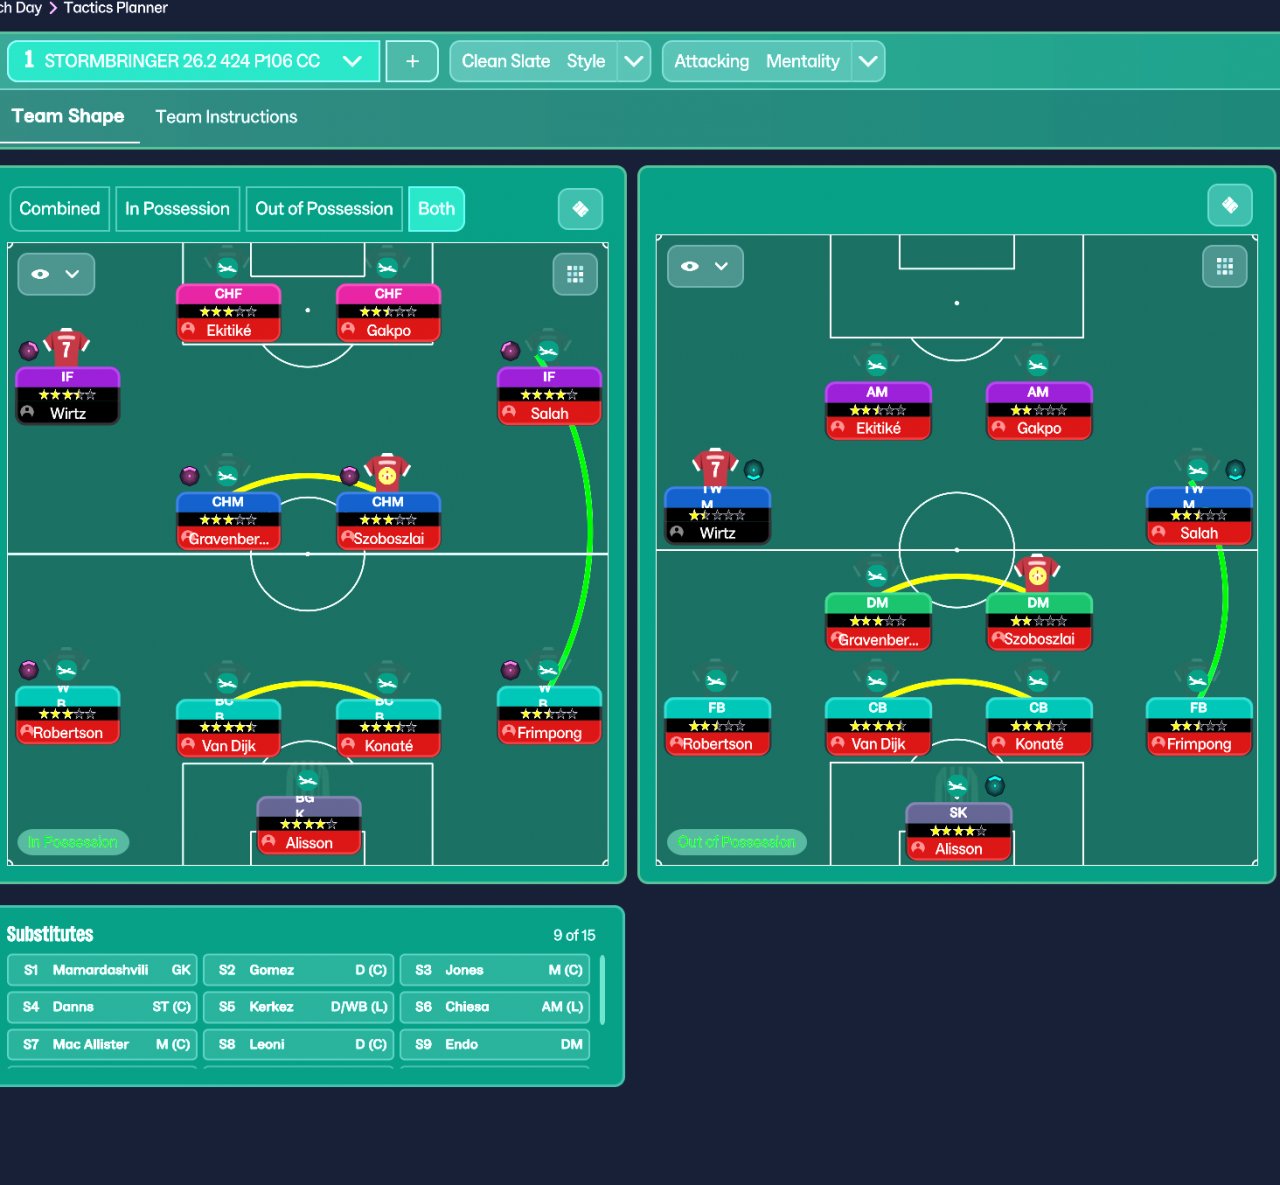Switch to the Team Instructions tab
The width and height of the screenshot is (1280, 1185).
pos(226,117)
